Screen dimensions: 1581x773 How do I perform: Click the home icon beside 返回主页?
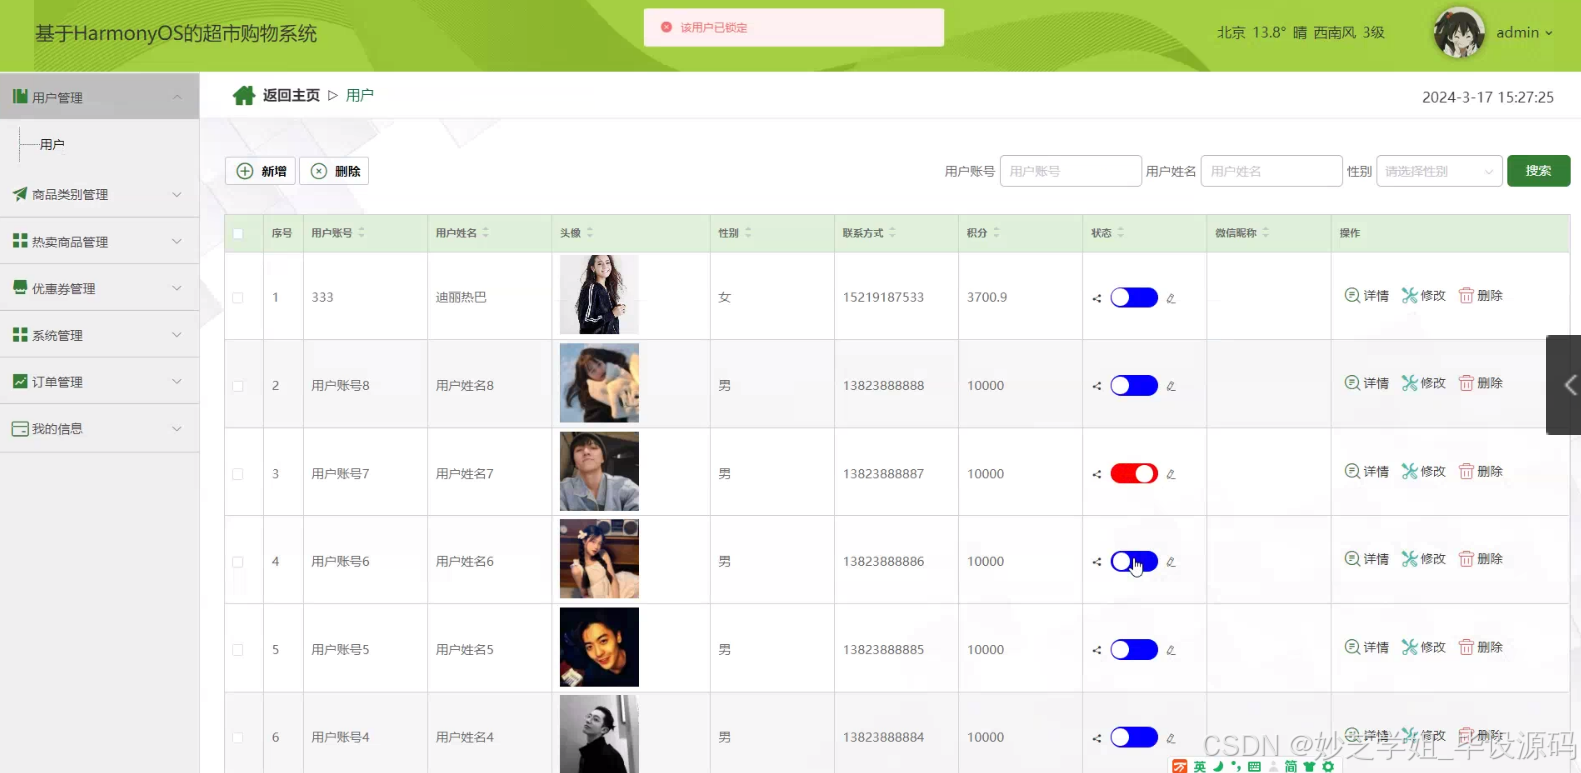pos(244,95)
